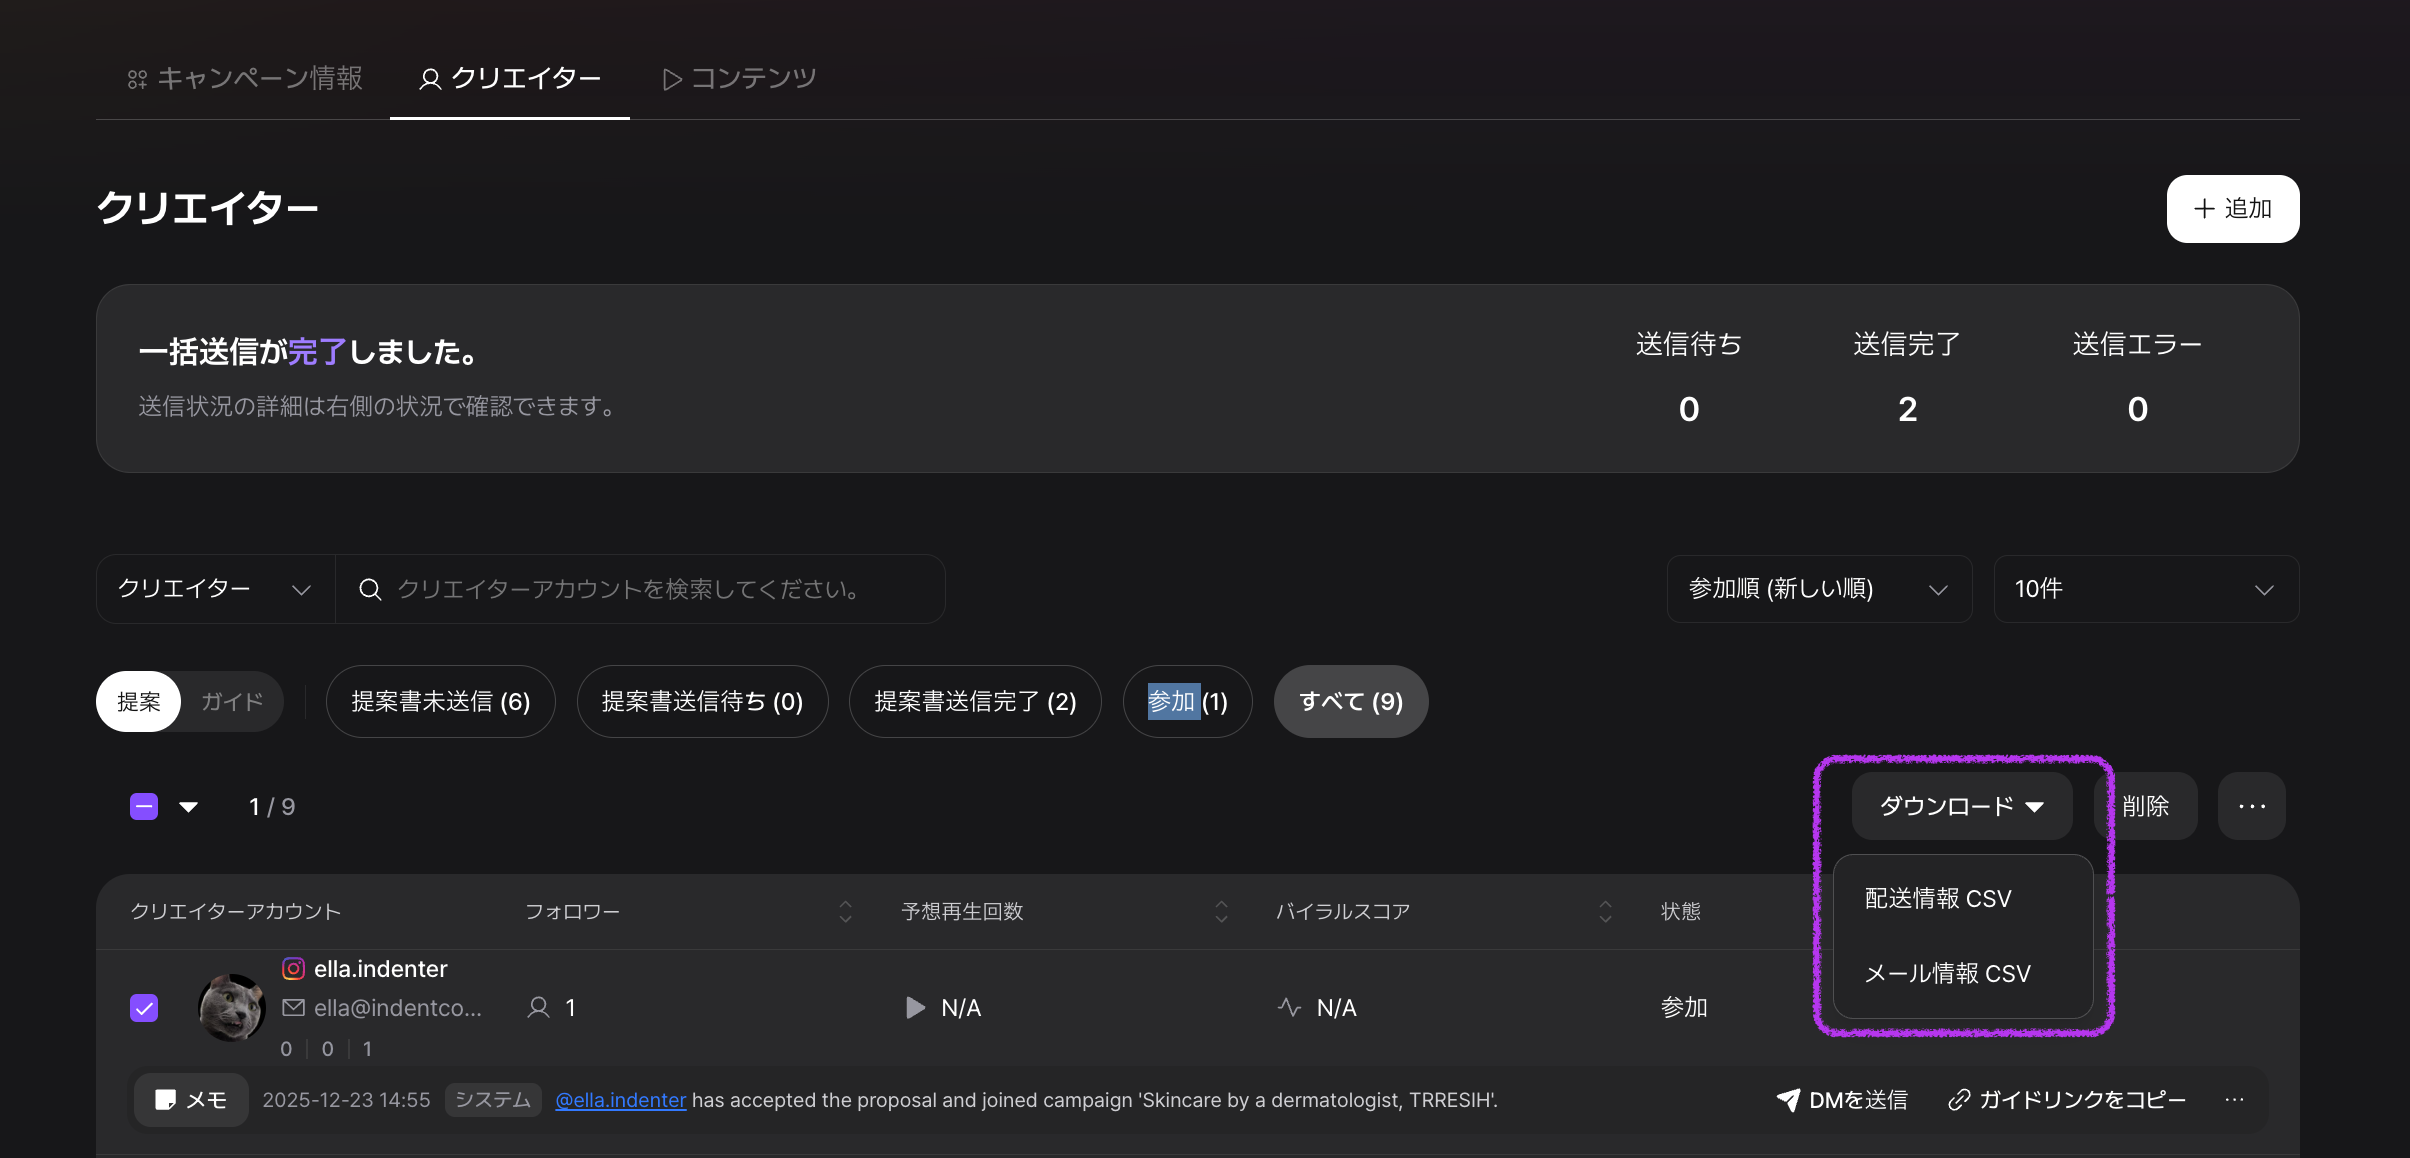Click the guide link copy icon
Image resolution: width=2410 pixels, height=1158 pixels.
coord(1959,1100)
